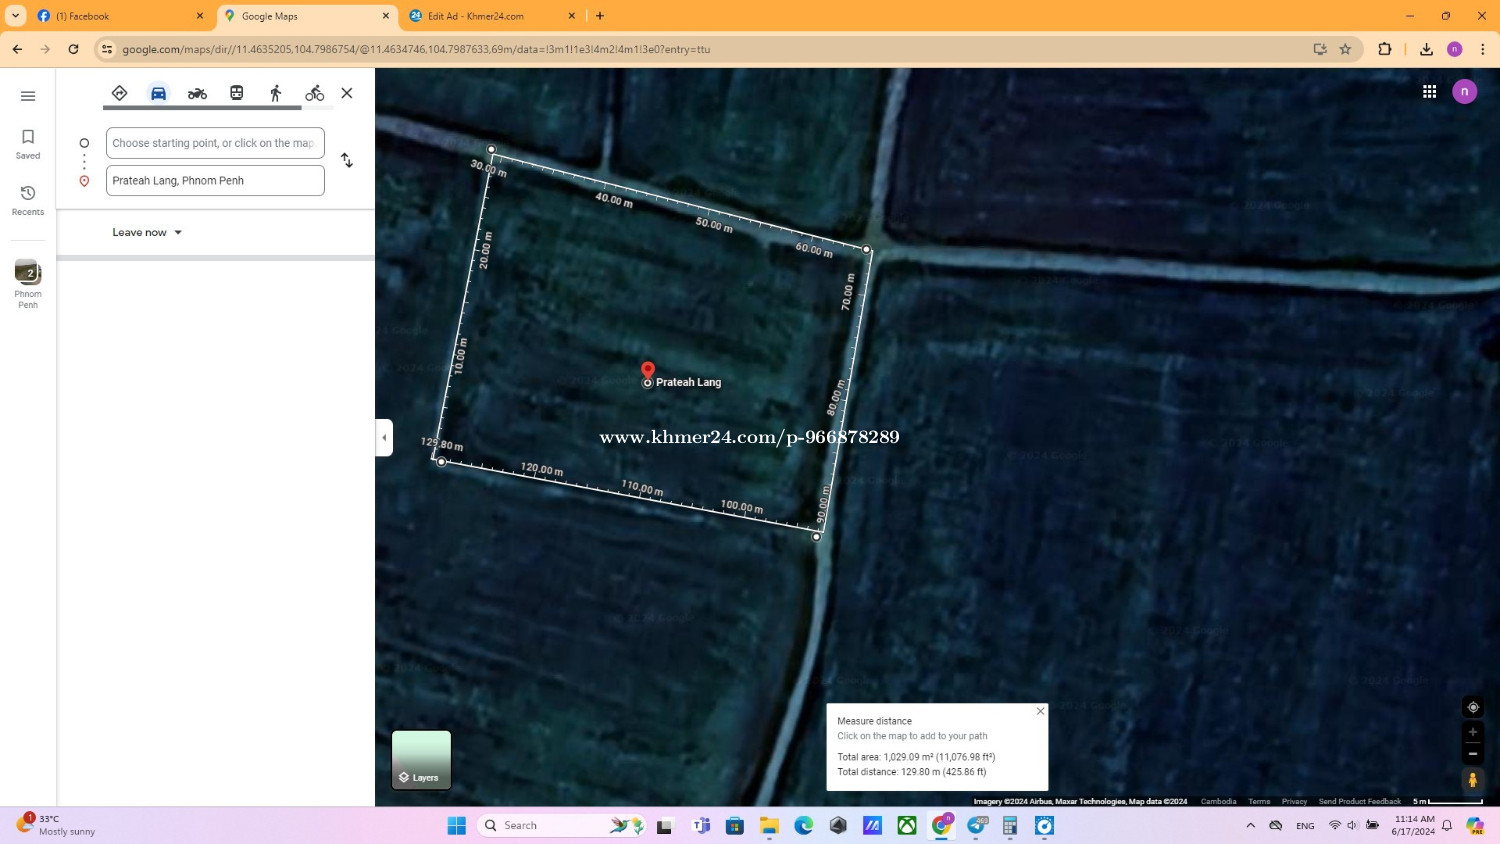Reverse starting point and destination

tap(347, 161)
